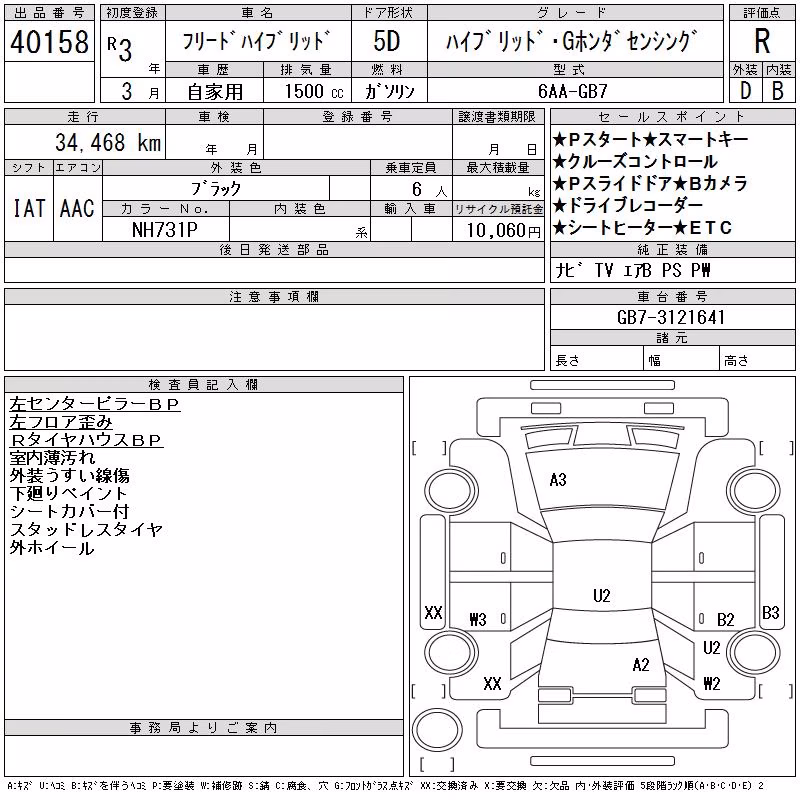
Task: Select exterior color ブラック
Action: pos(216,189)
